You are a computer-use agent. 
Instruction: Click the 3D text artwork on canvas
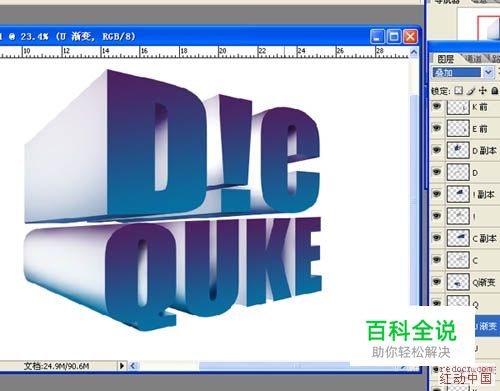pyautogui.click(x=173, y=199)
